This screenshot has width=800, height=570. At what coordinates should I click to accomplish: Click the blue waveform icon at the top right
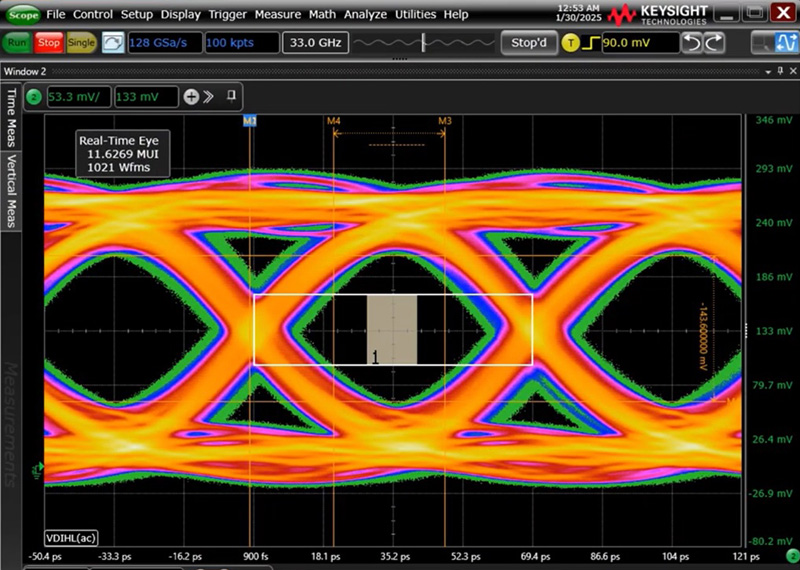click(786, 43)
